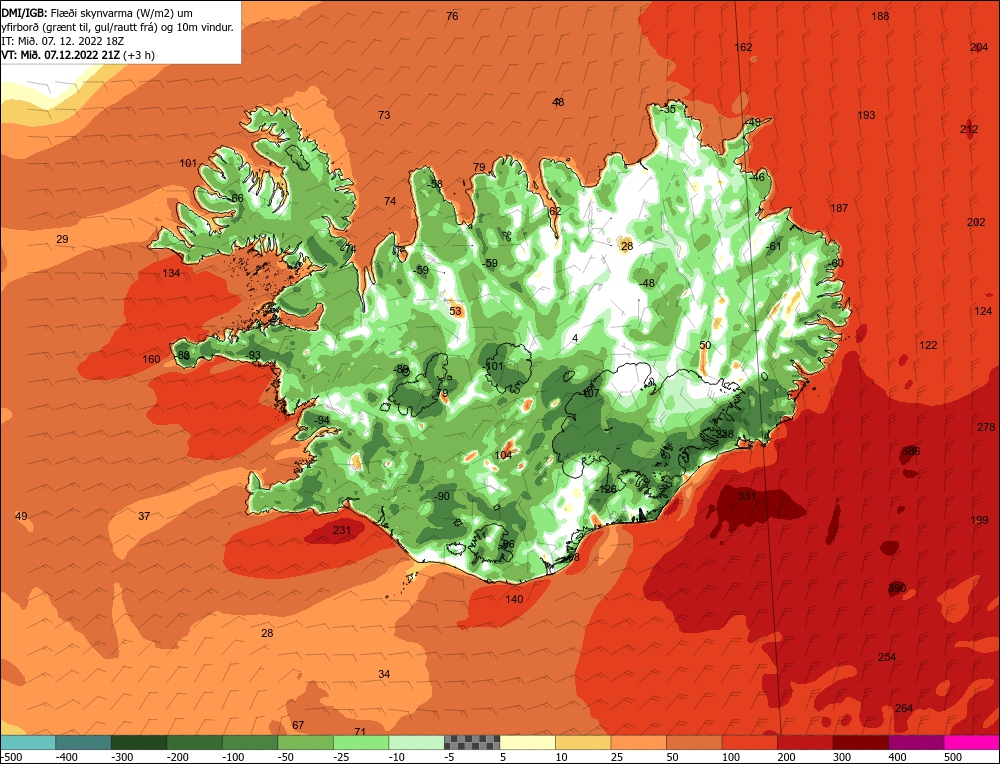Click the value 62 on the north coast
Viewport: 1000px width, 764px height.
tap(555, 211)
